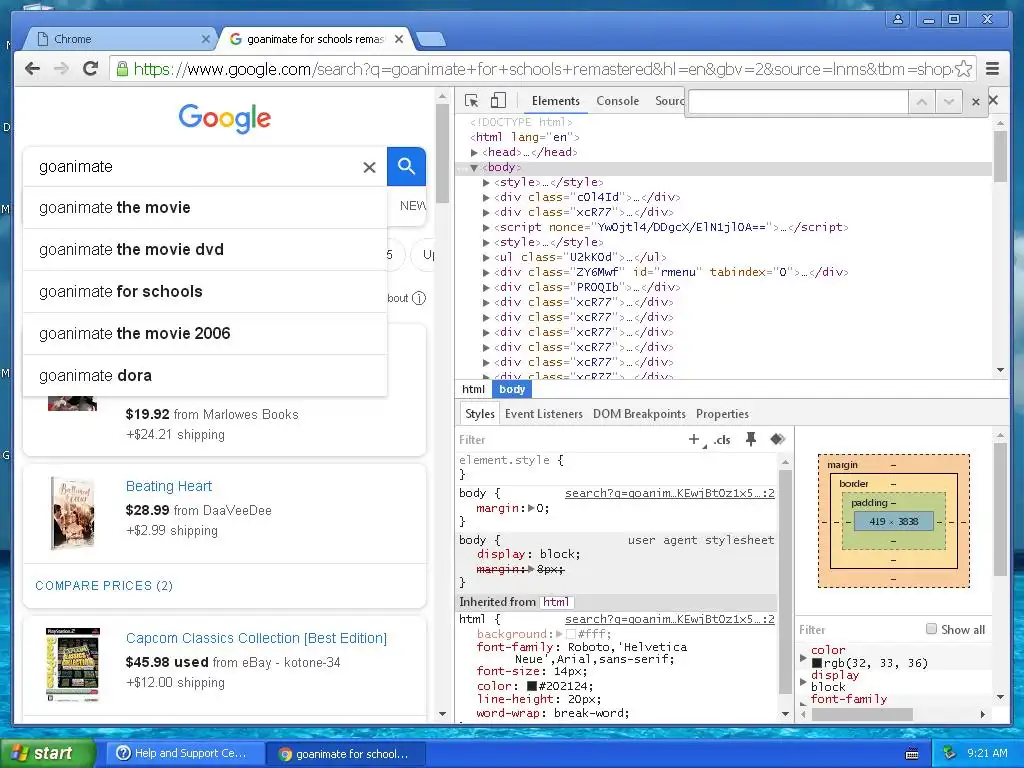
Task: Add new style rule plus icon
Action: tap(694, 440)
